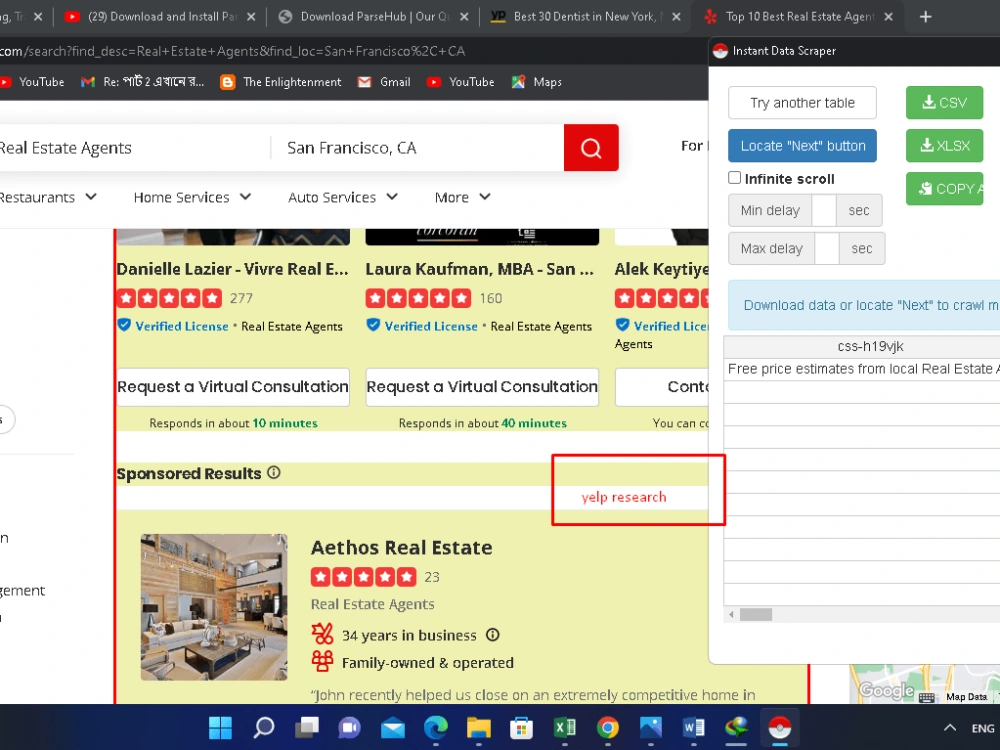Click Real Estate Agents search field
The image size is (1000, 750).
pyautogui.click(x=135, y=148)
